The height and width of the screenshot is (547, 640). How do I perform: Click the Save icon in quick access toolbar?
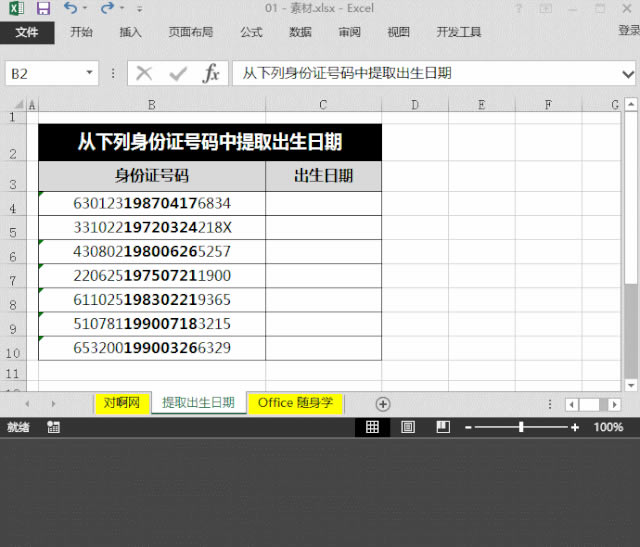pos(42,8)
